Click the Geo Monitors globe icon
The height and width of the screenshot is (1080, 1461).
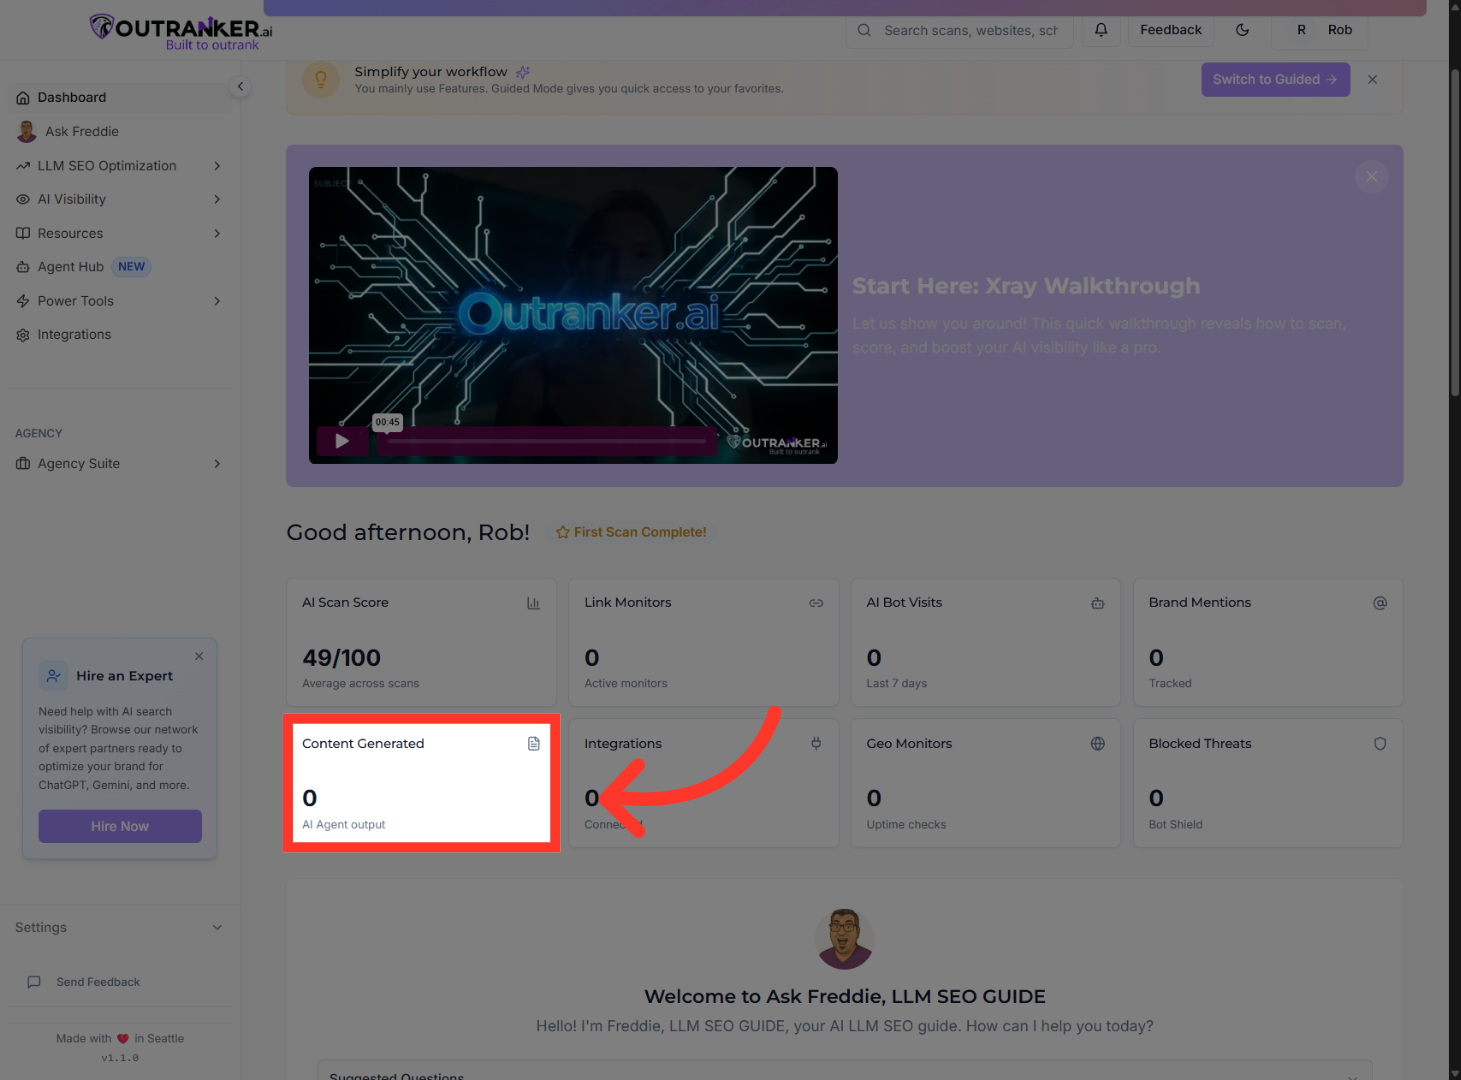point(1098,744)
